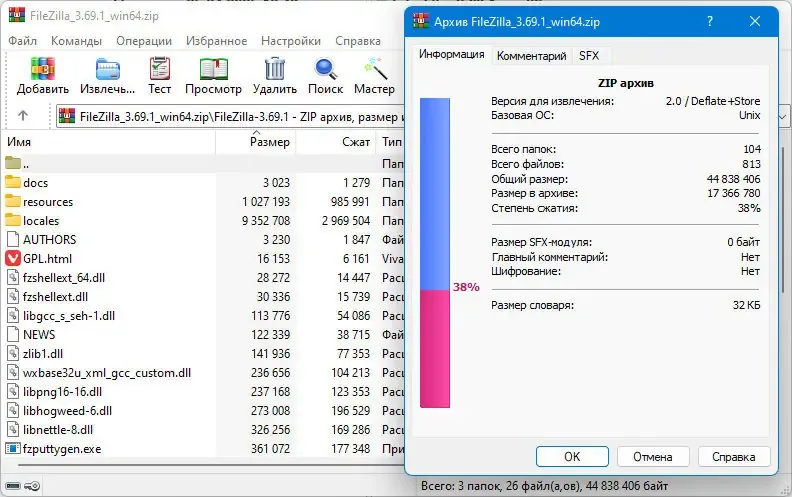The image size is (792, 497).
Task: Open the Операции menu
Action: [144, 41]
